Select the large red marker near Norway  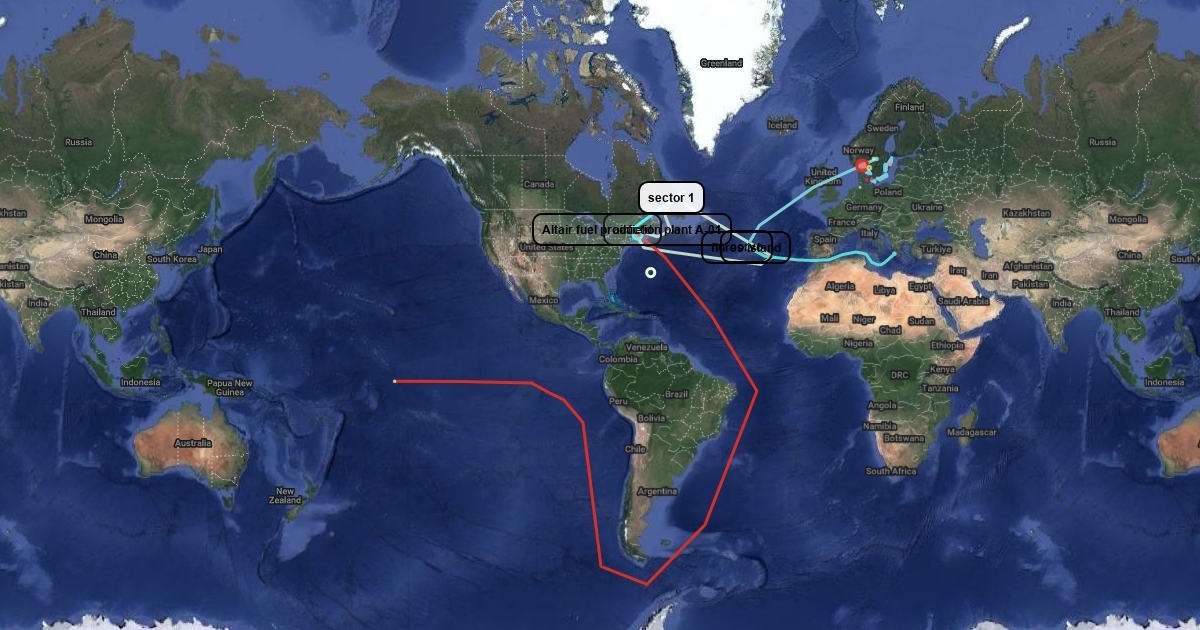pyautogui.click(x=863, y=165)
